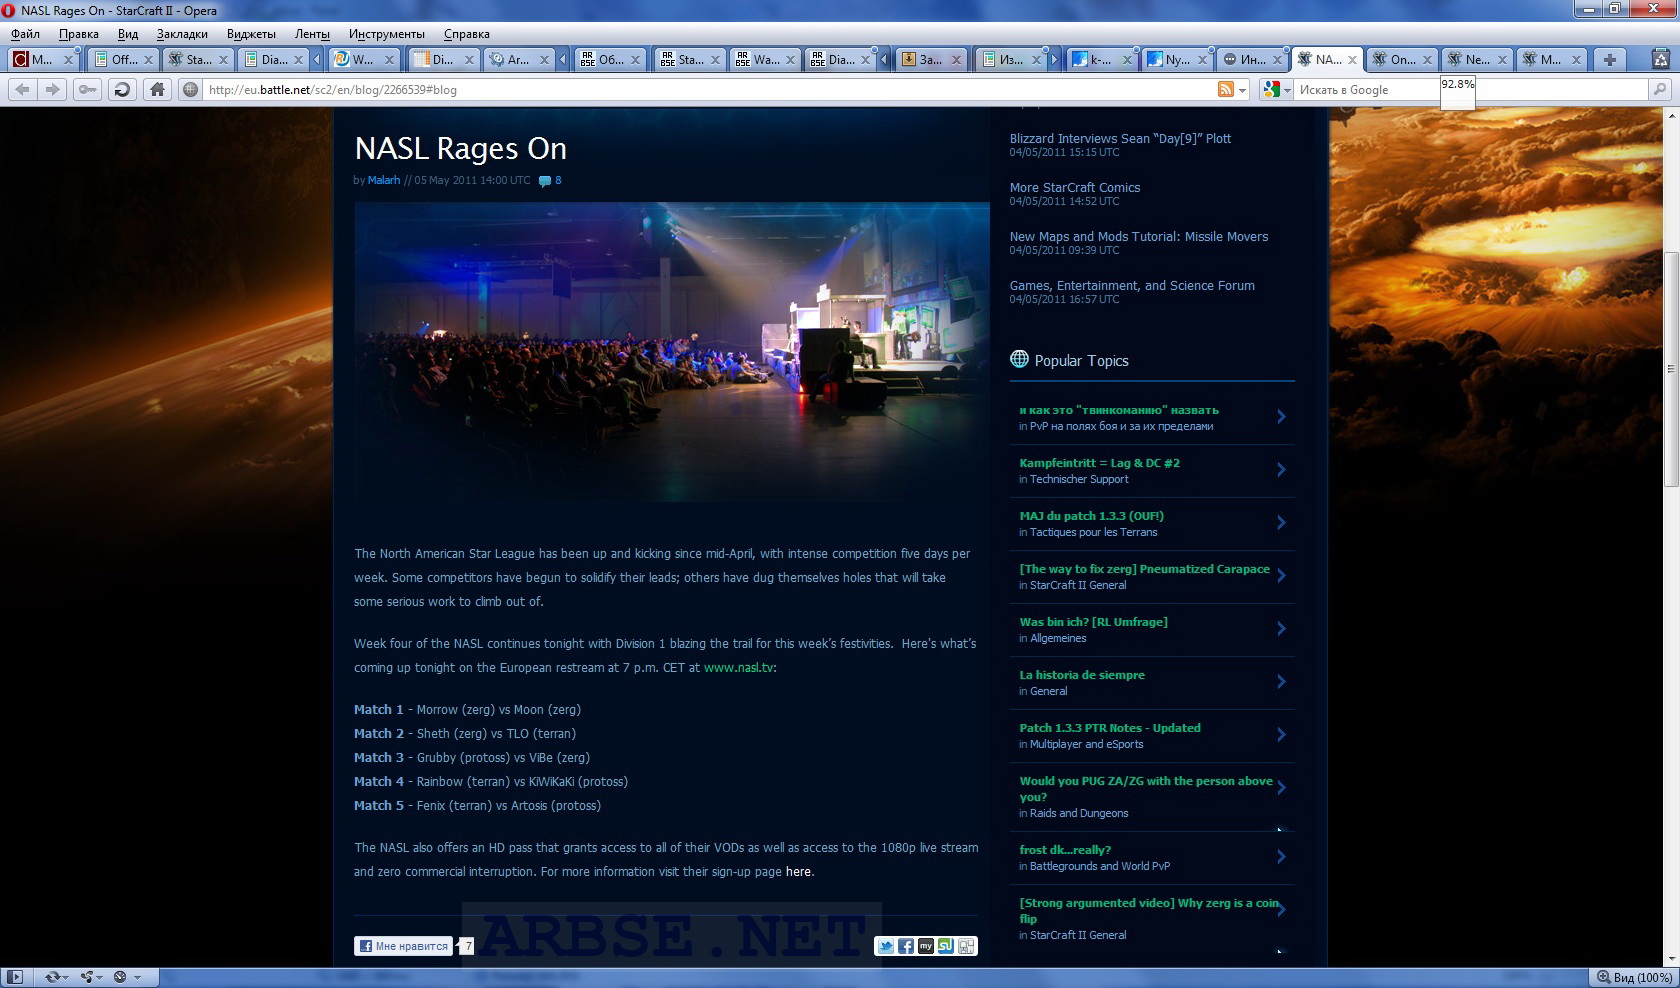Viewport: 1680px width, 988px height.
Task: Open arrow for 'Pneumatized Carapace' topic
Action: coord(1281,576)
